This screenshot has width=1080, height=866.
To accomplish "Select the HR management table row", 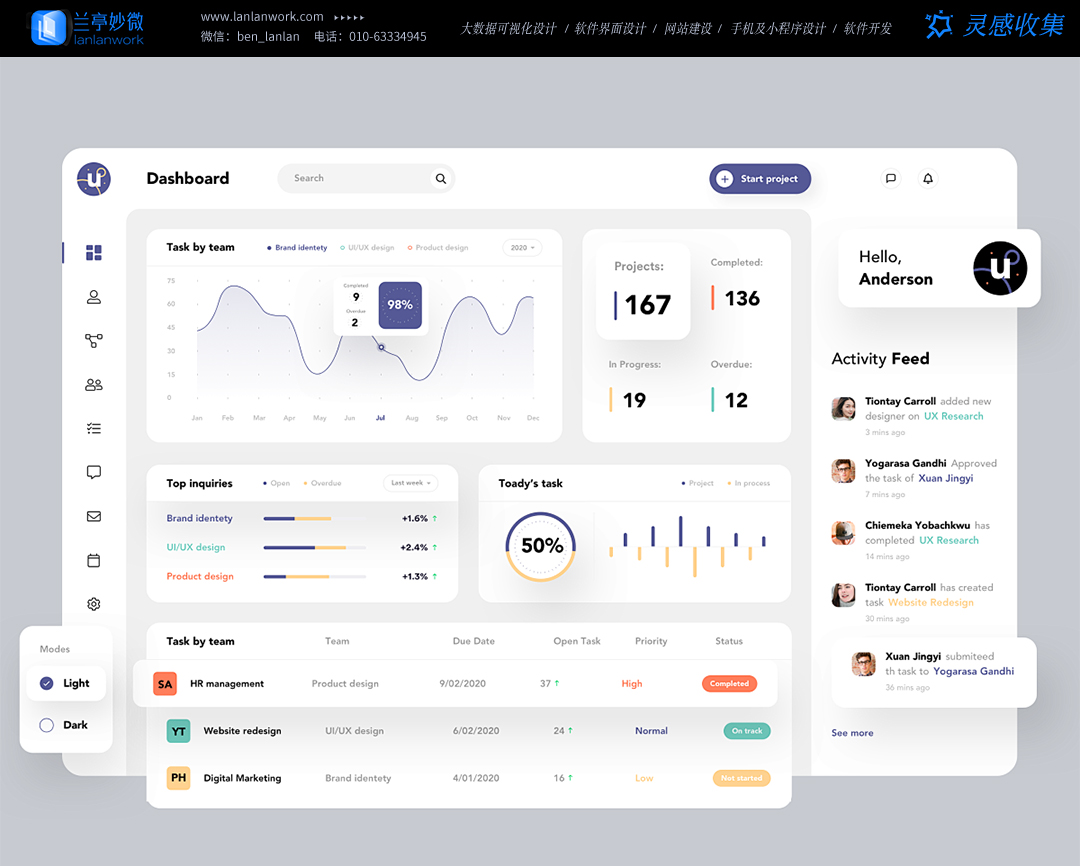I will click(x=455, y=684).
